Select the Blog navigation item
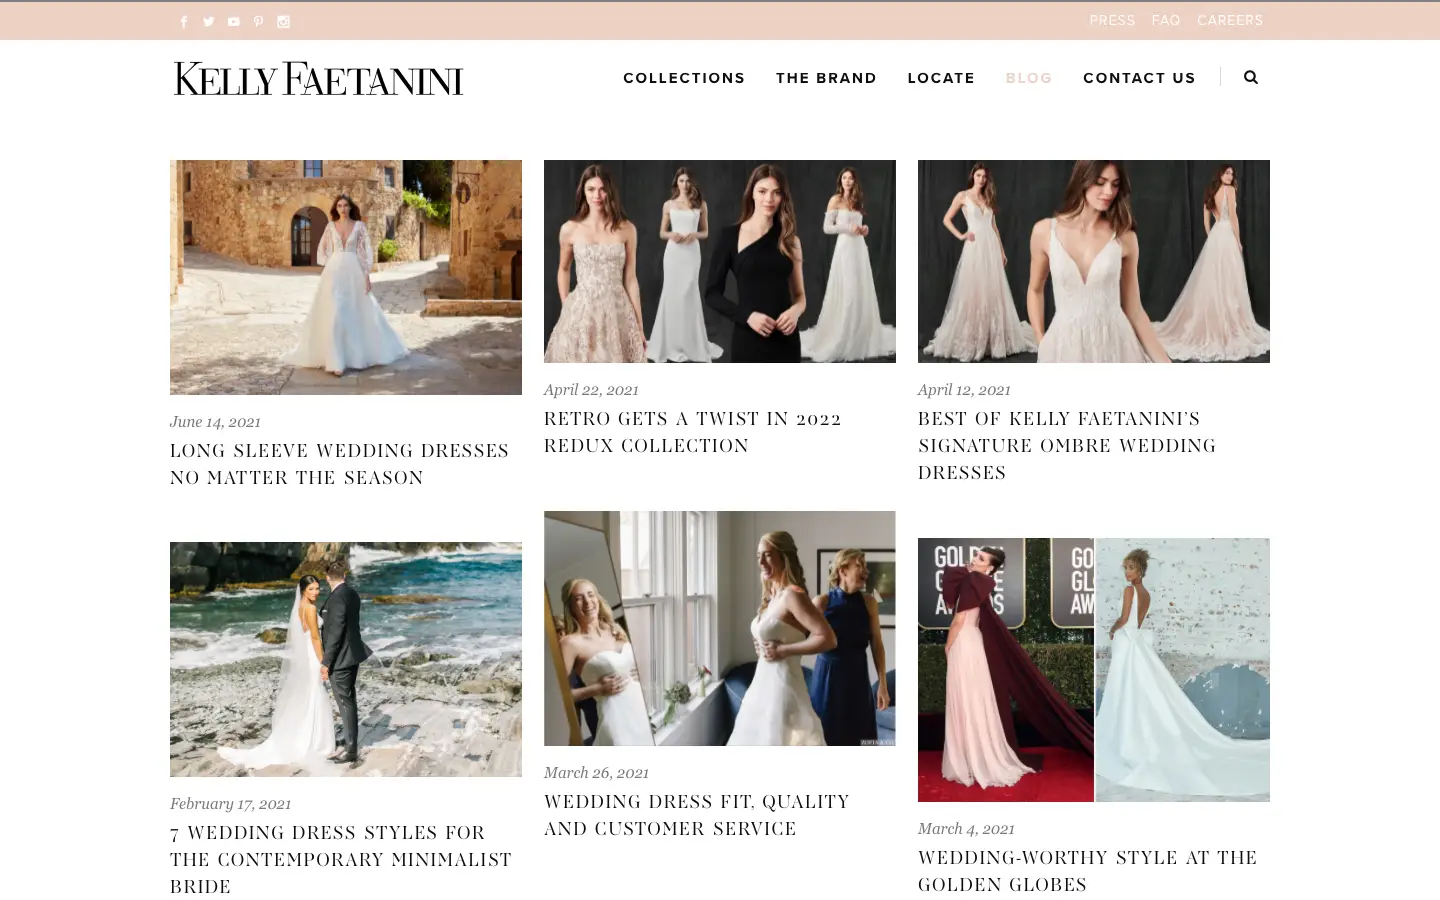1440x900 pixels. coord(1029,78)
